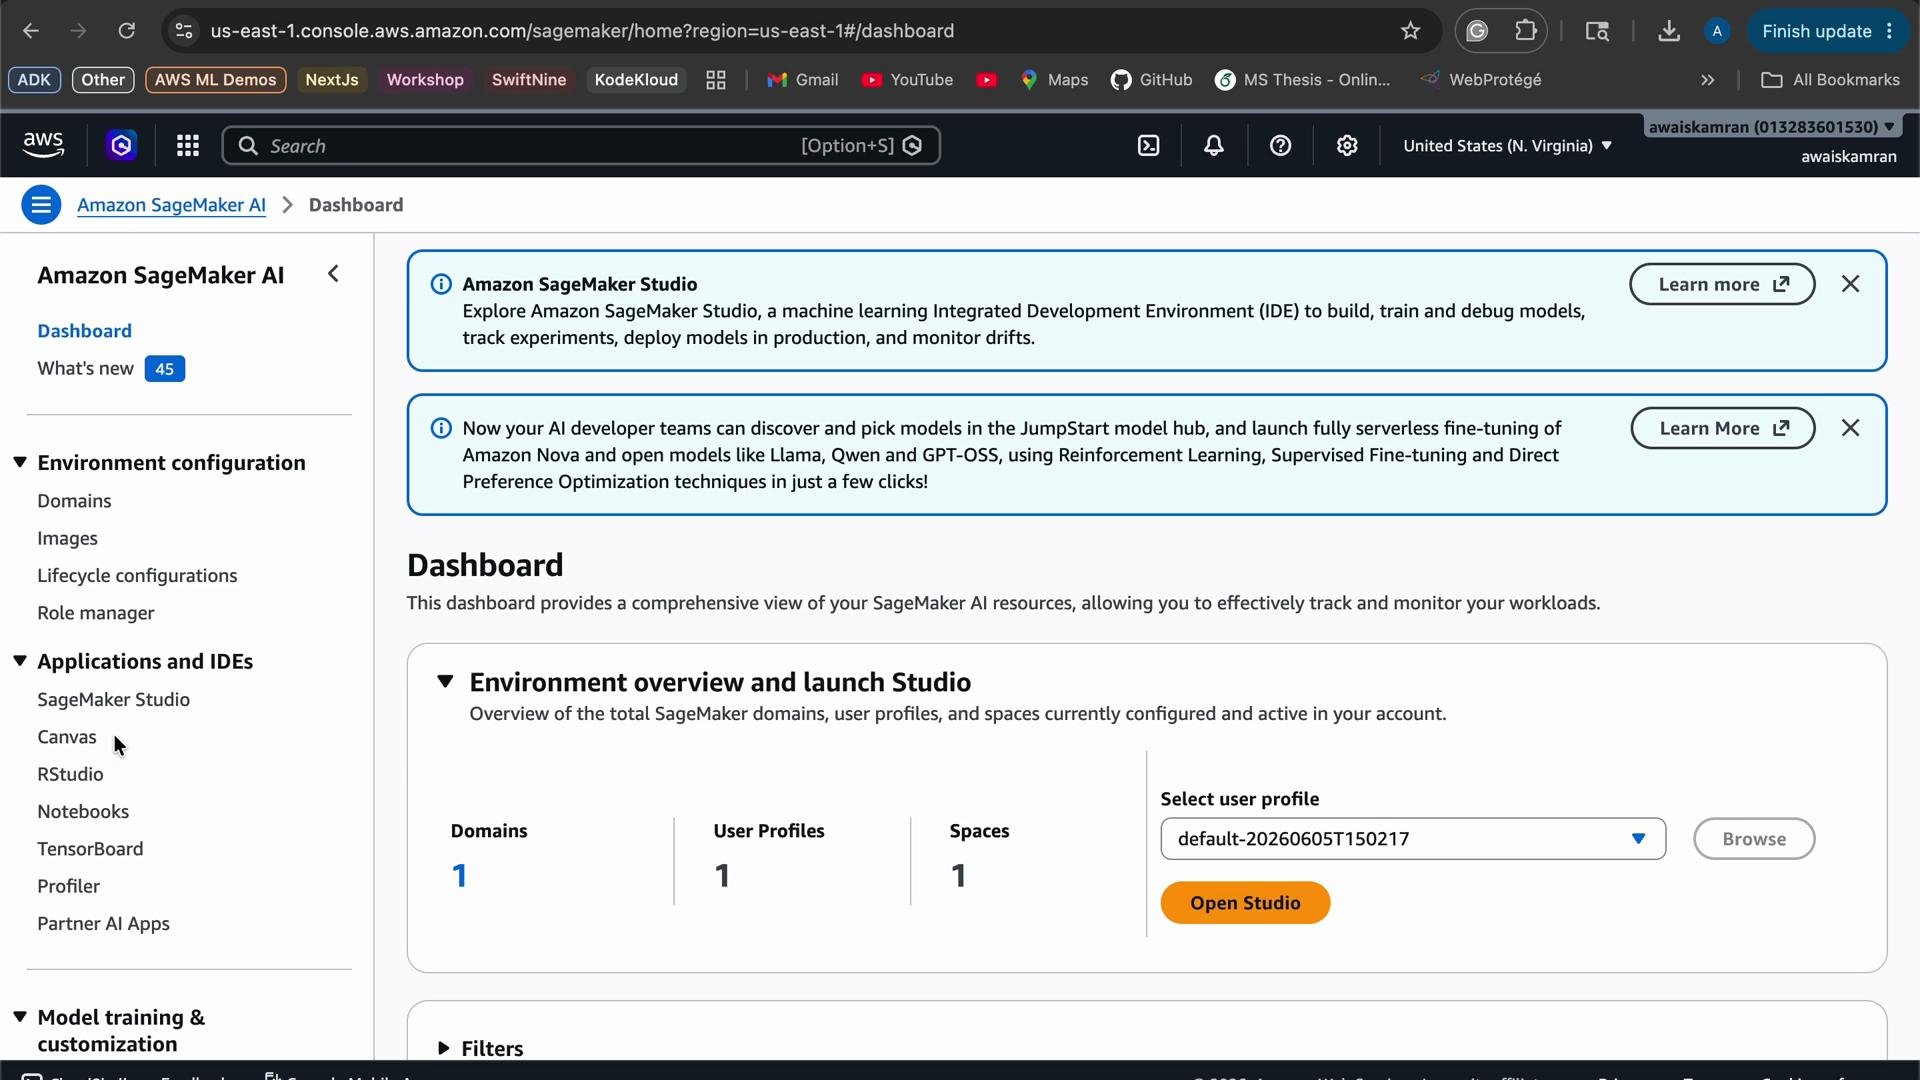Open RStudio in the sidebar
Screen dimensions: 1920x1080
coord(70,774)
